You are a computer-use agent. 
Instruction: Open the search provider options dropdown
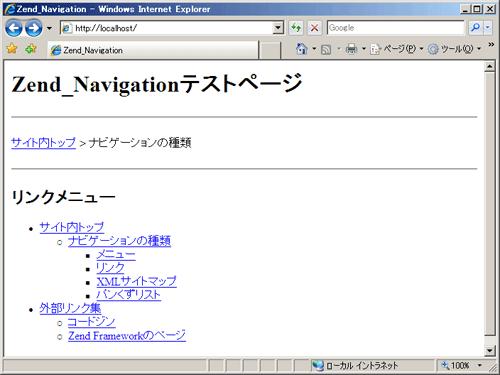point(488,28)
